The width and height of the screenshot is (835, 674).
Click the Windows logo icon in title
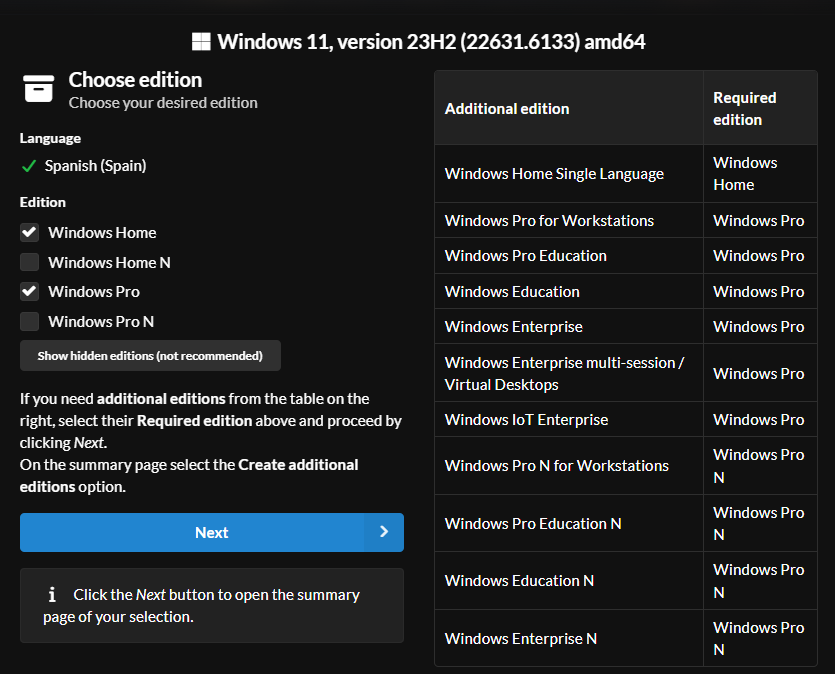pyautogui.click(x=201, y=41)
